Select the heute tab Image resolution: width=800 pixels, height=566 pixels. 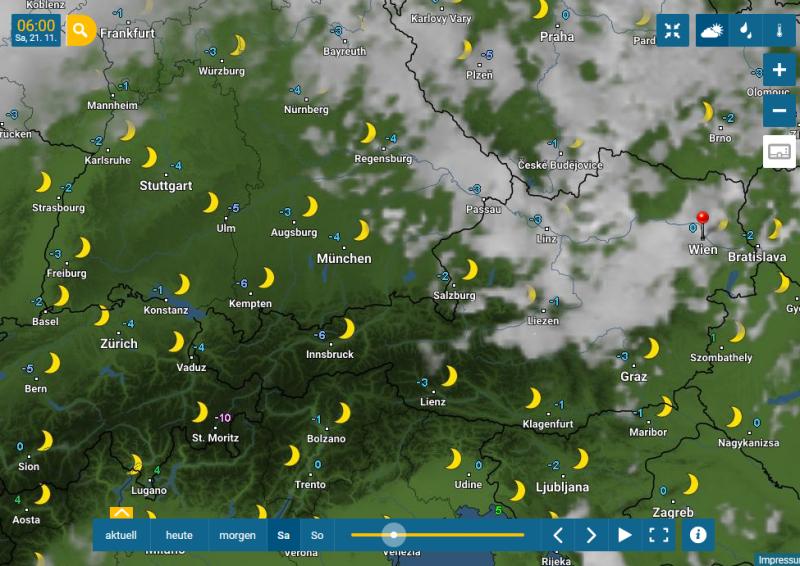[x=179, y=535]
